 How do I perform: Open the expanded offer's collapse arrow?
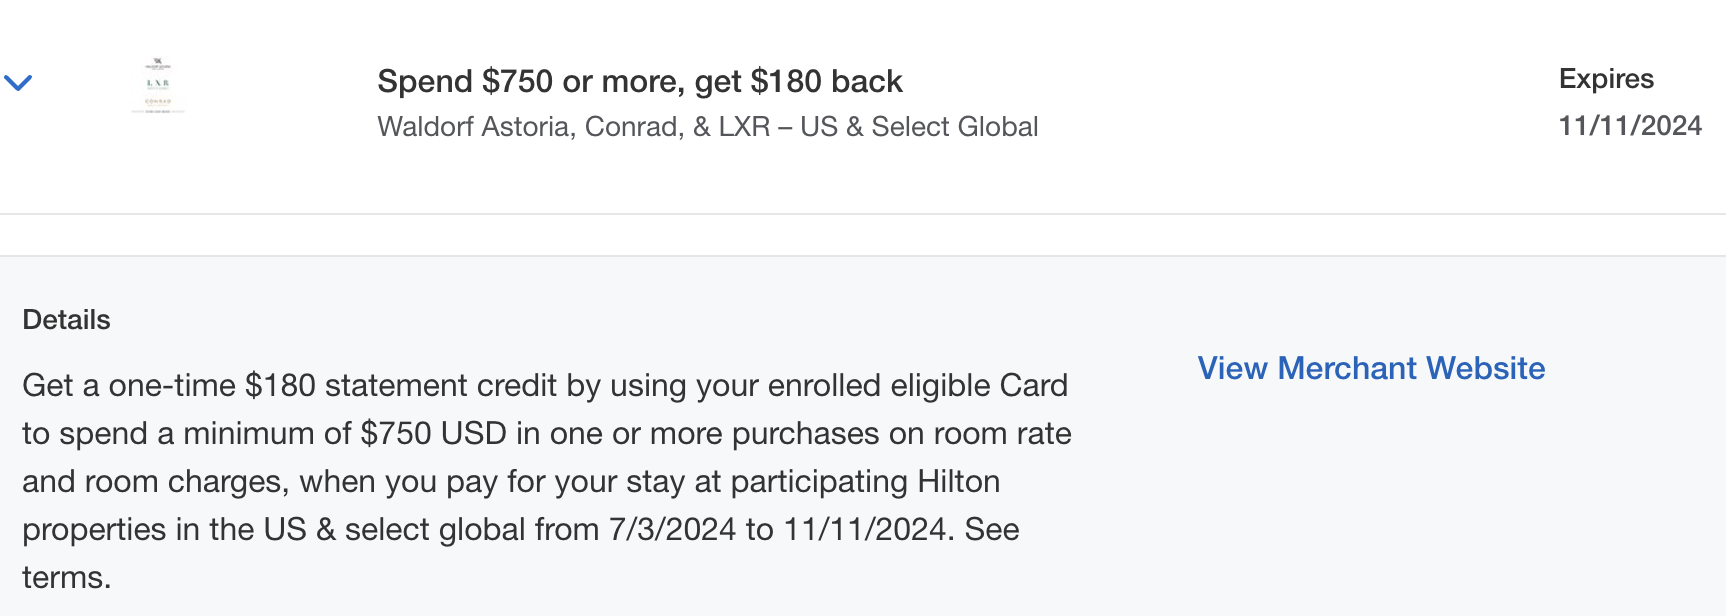20,82
